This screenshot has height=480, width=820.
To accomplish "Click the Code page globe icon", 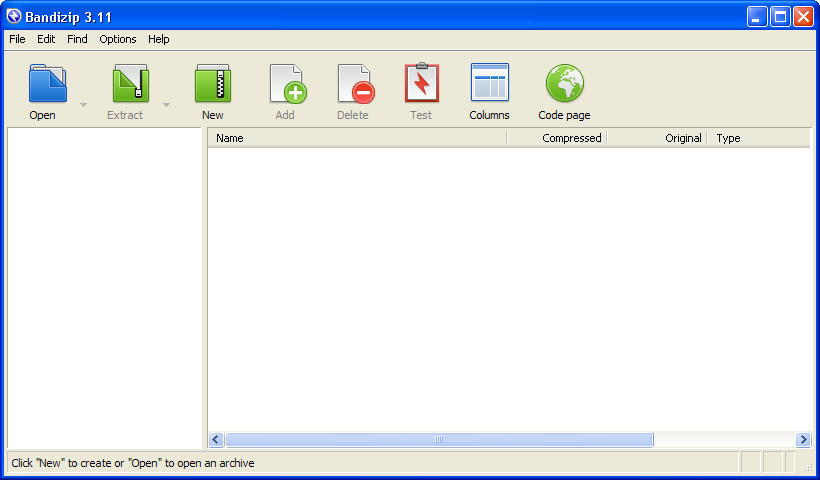I will (565, 83).
